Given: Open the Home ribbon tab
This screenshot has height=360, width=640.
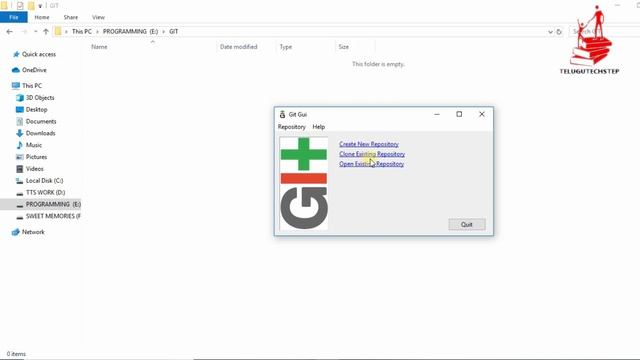Looking at the screenshot, I should coord(42,17).
